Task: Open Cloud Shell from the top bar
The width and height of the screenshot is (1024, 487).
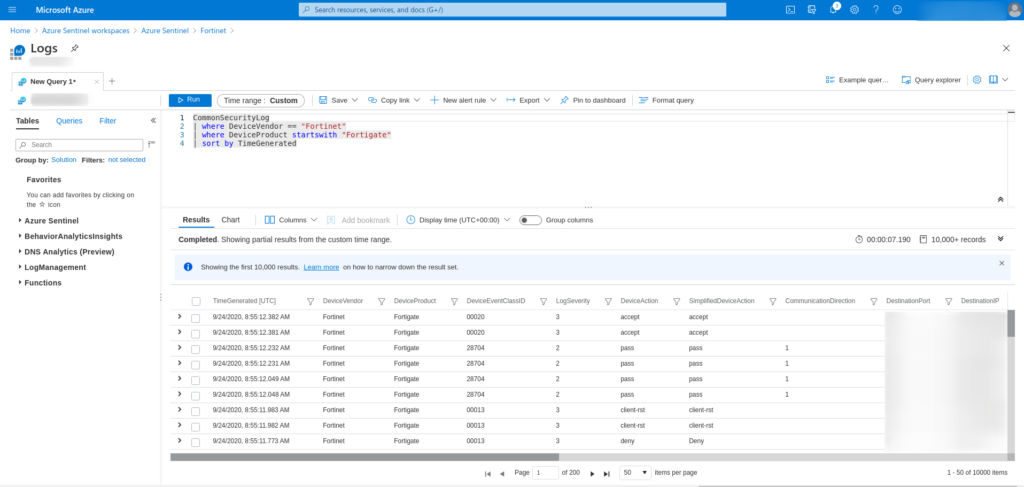Action: [790, 10]
